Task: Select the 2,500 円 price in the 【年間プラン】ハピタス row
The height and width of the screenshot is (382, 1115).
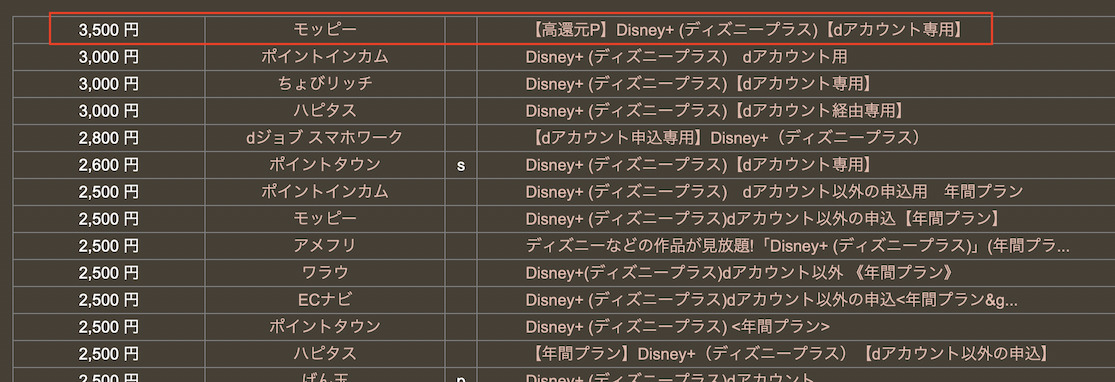Action: coord(109,354)
